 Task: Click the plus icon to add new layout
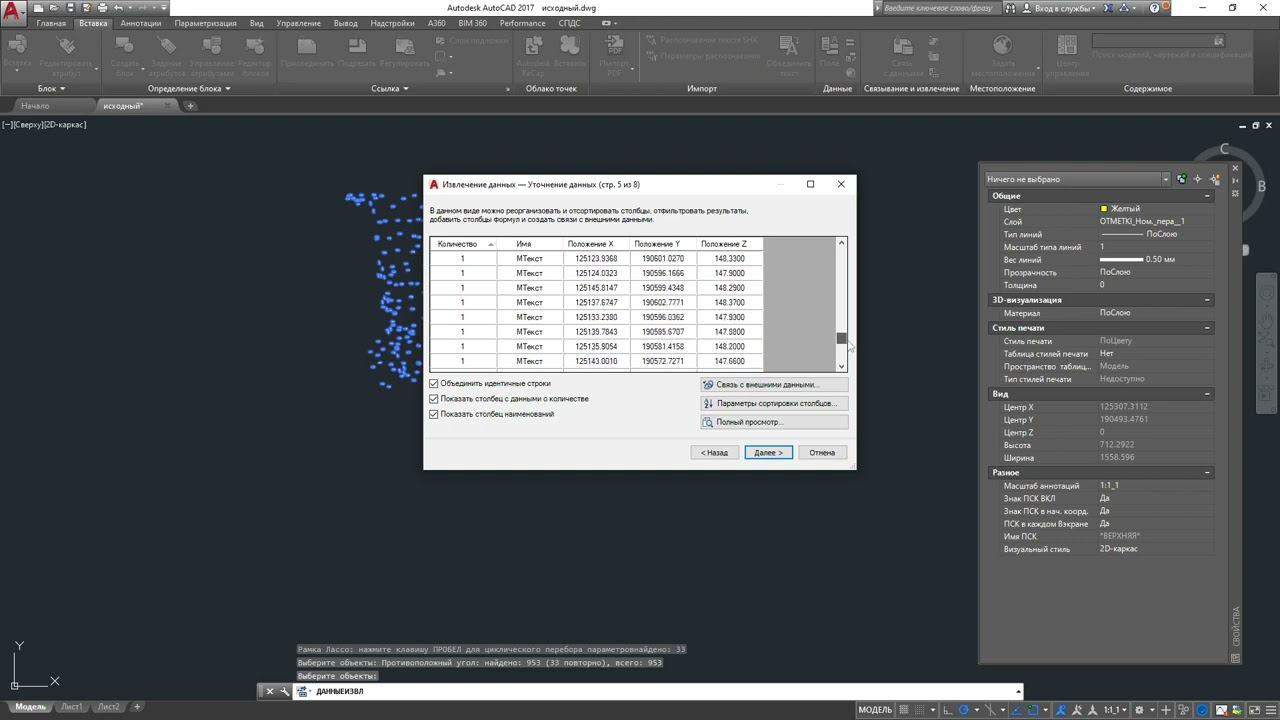137,707
